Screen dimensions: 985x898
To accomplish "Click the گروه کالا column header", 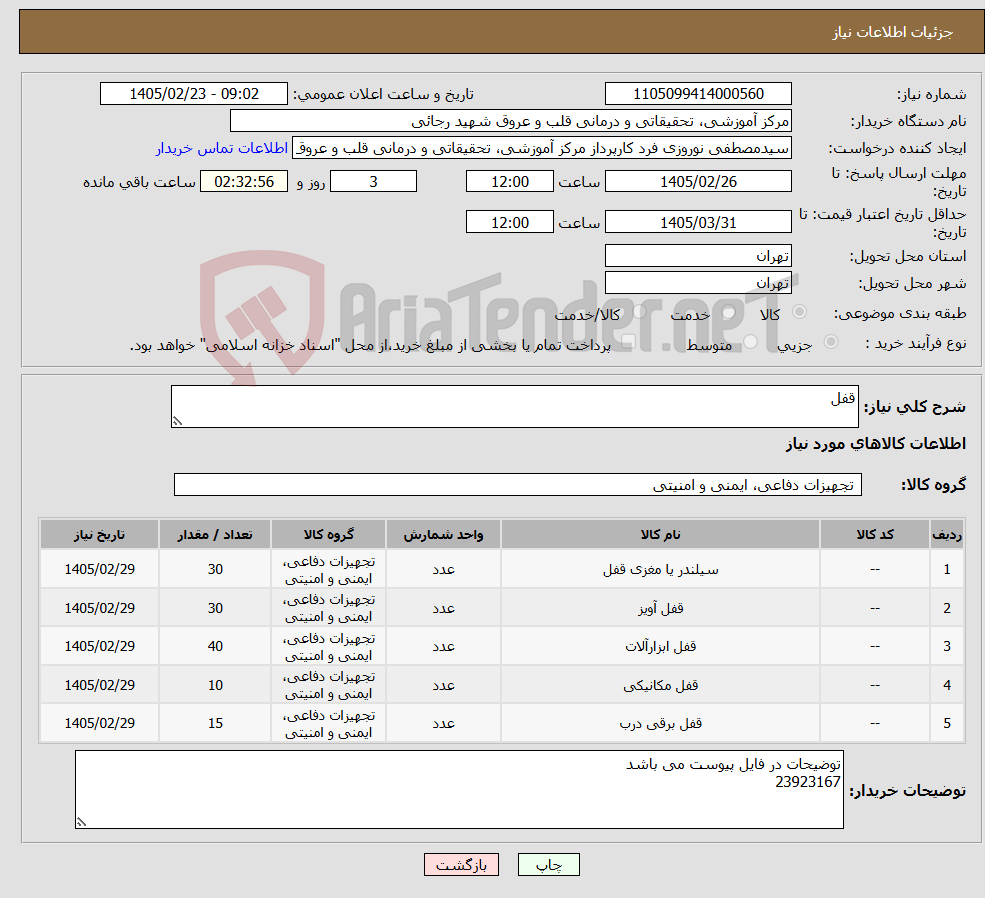I will [329, 534].
